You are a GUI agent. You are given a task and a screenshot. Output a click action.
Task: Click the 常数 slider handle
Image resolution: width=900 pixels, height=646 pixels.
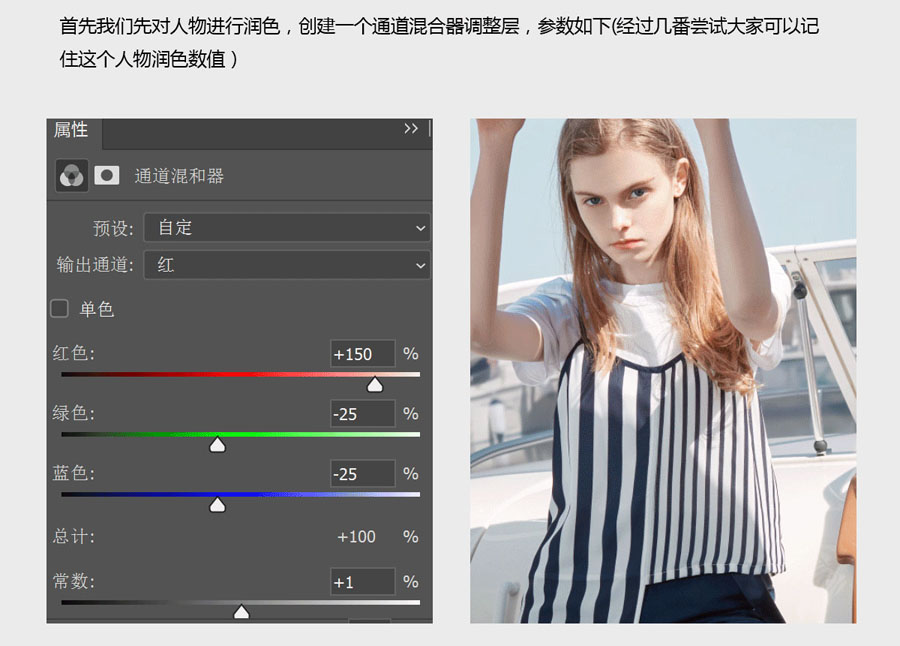coord(242,612)
